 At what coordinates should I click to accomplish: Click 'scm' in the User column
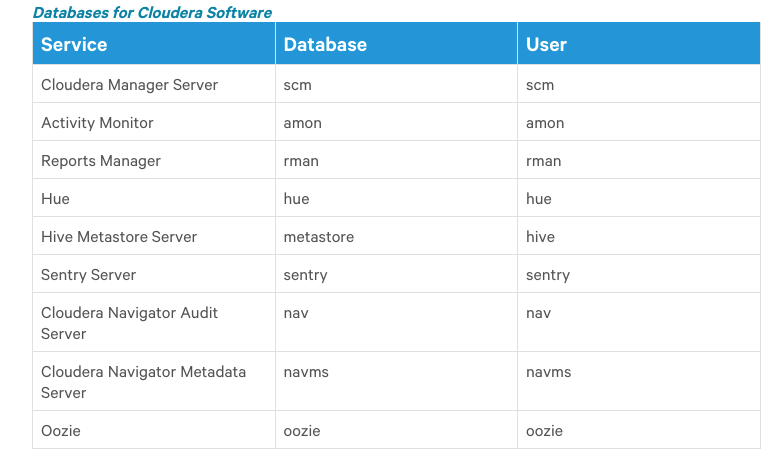540,85
